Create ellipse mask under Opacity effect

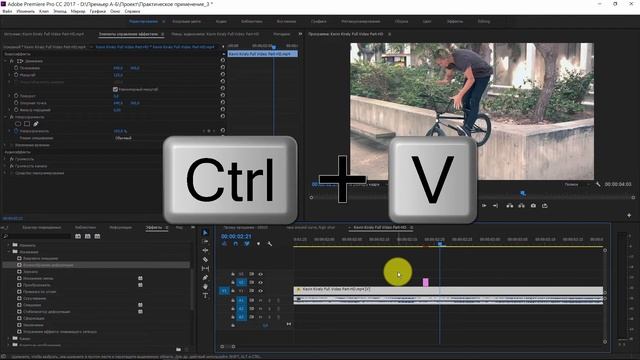pyautogui.click(x=18, y=124)
